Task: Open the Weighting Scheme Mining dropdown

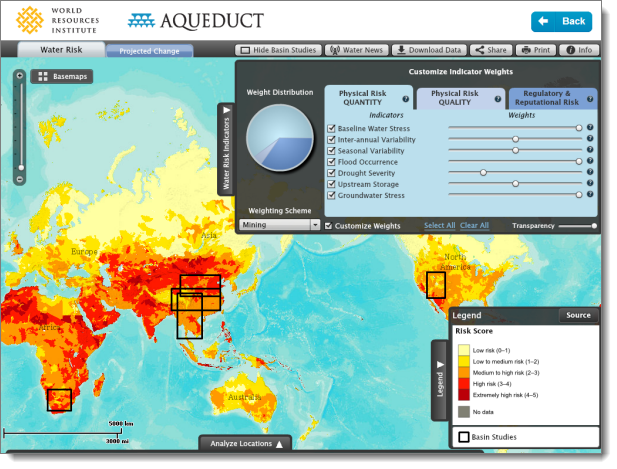Action: pos(279,225)
